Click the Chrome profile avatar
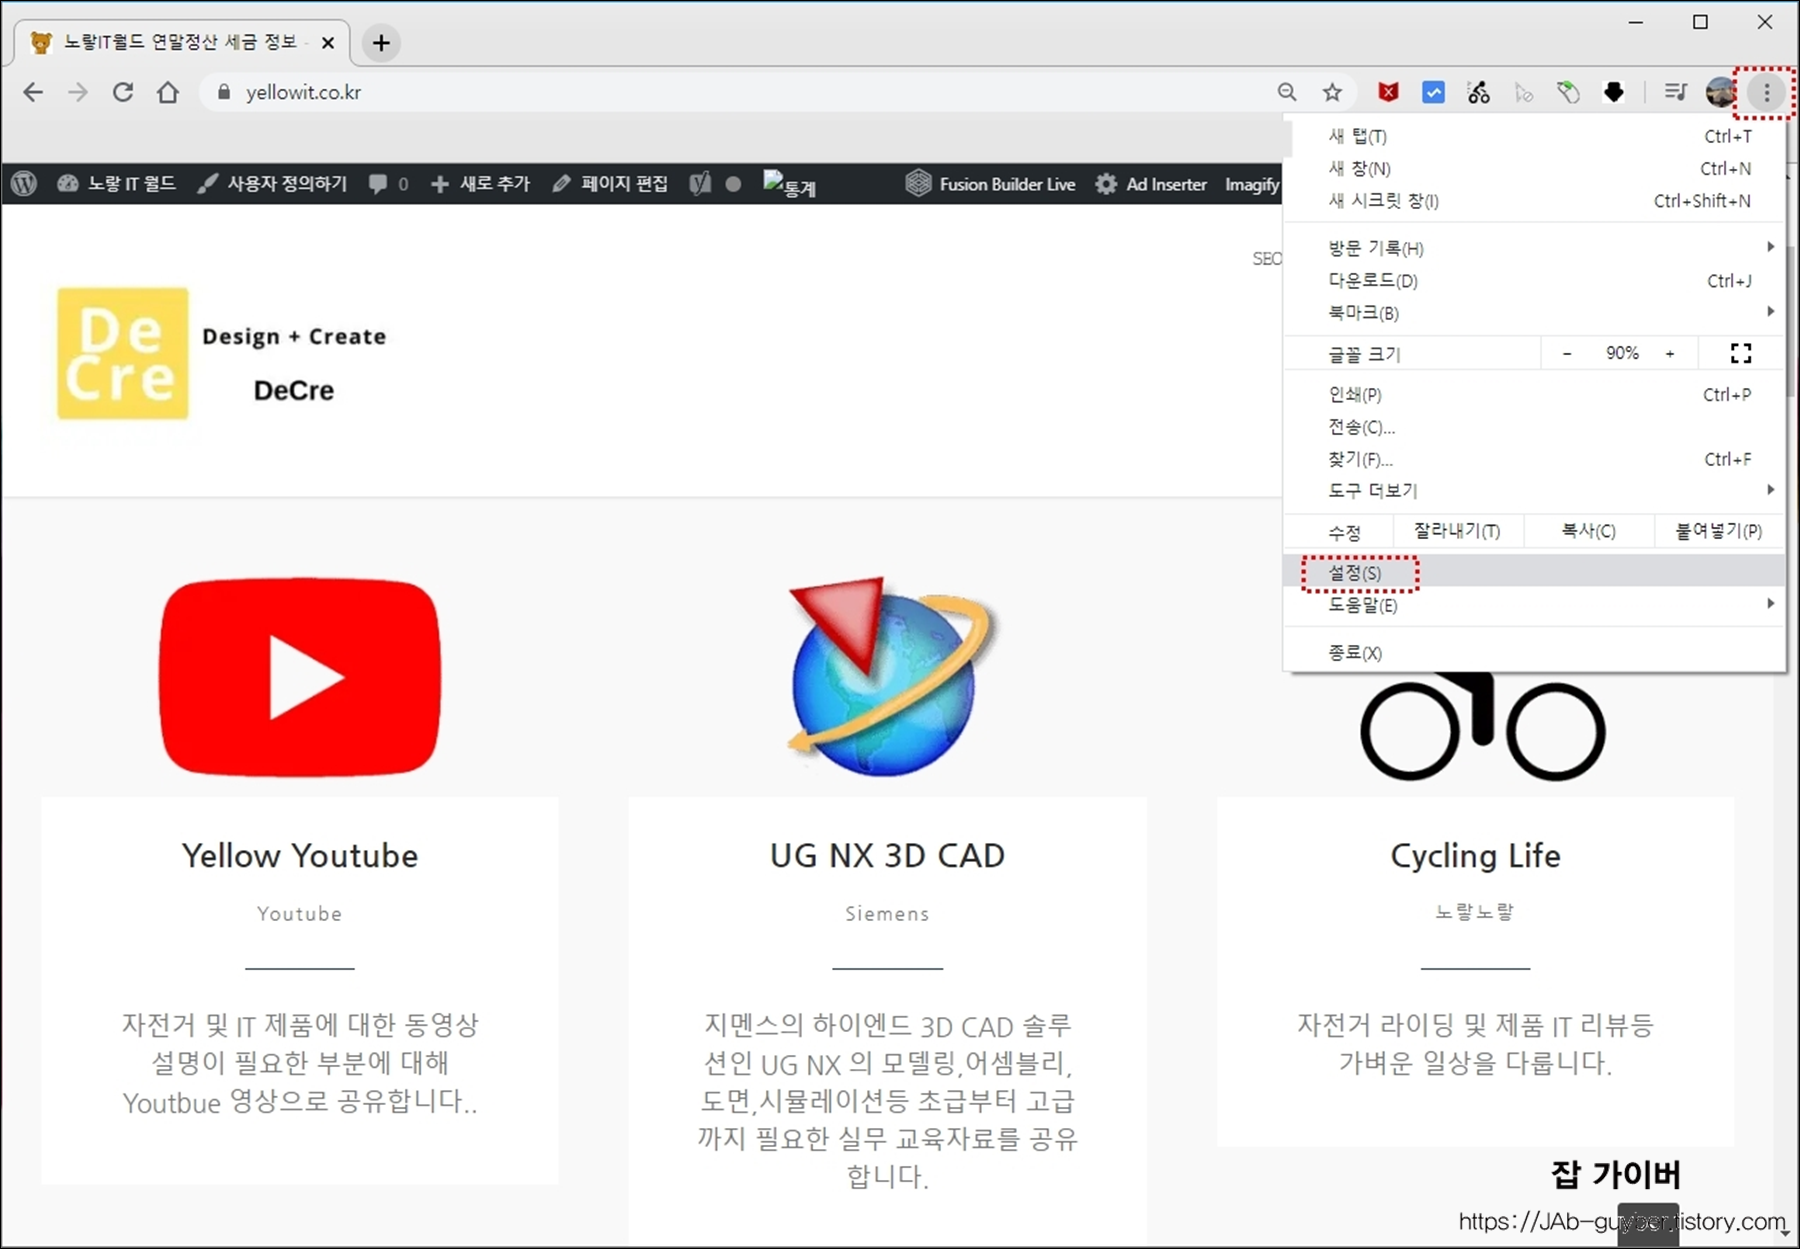Screen dimensions: 1800x1249 [x=1721, y=93]
